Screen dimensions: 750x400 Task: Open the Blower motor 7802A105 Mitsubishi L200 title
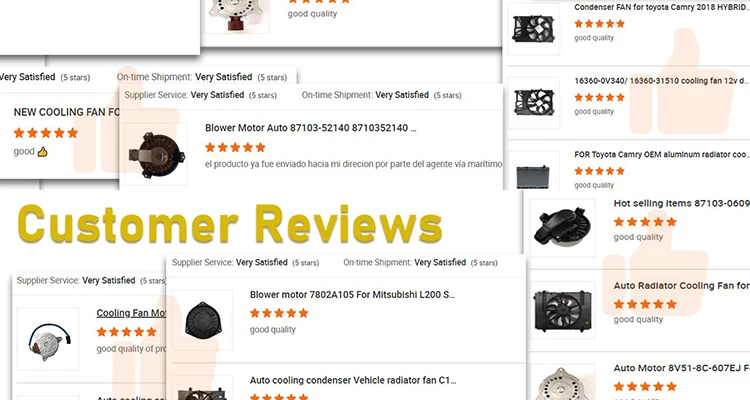[x=352, y=295]
